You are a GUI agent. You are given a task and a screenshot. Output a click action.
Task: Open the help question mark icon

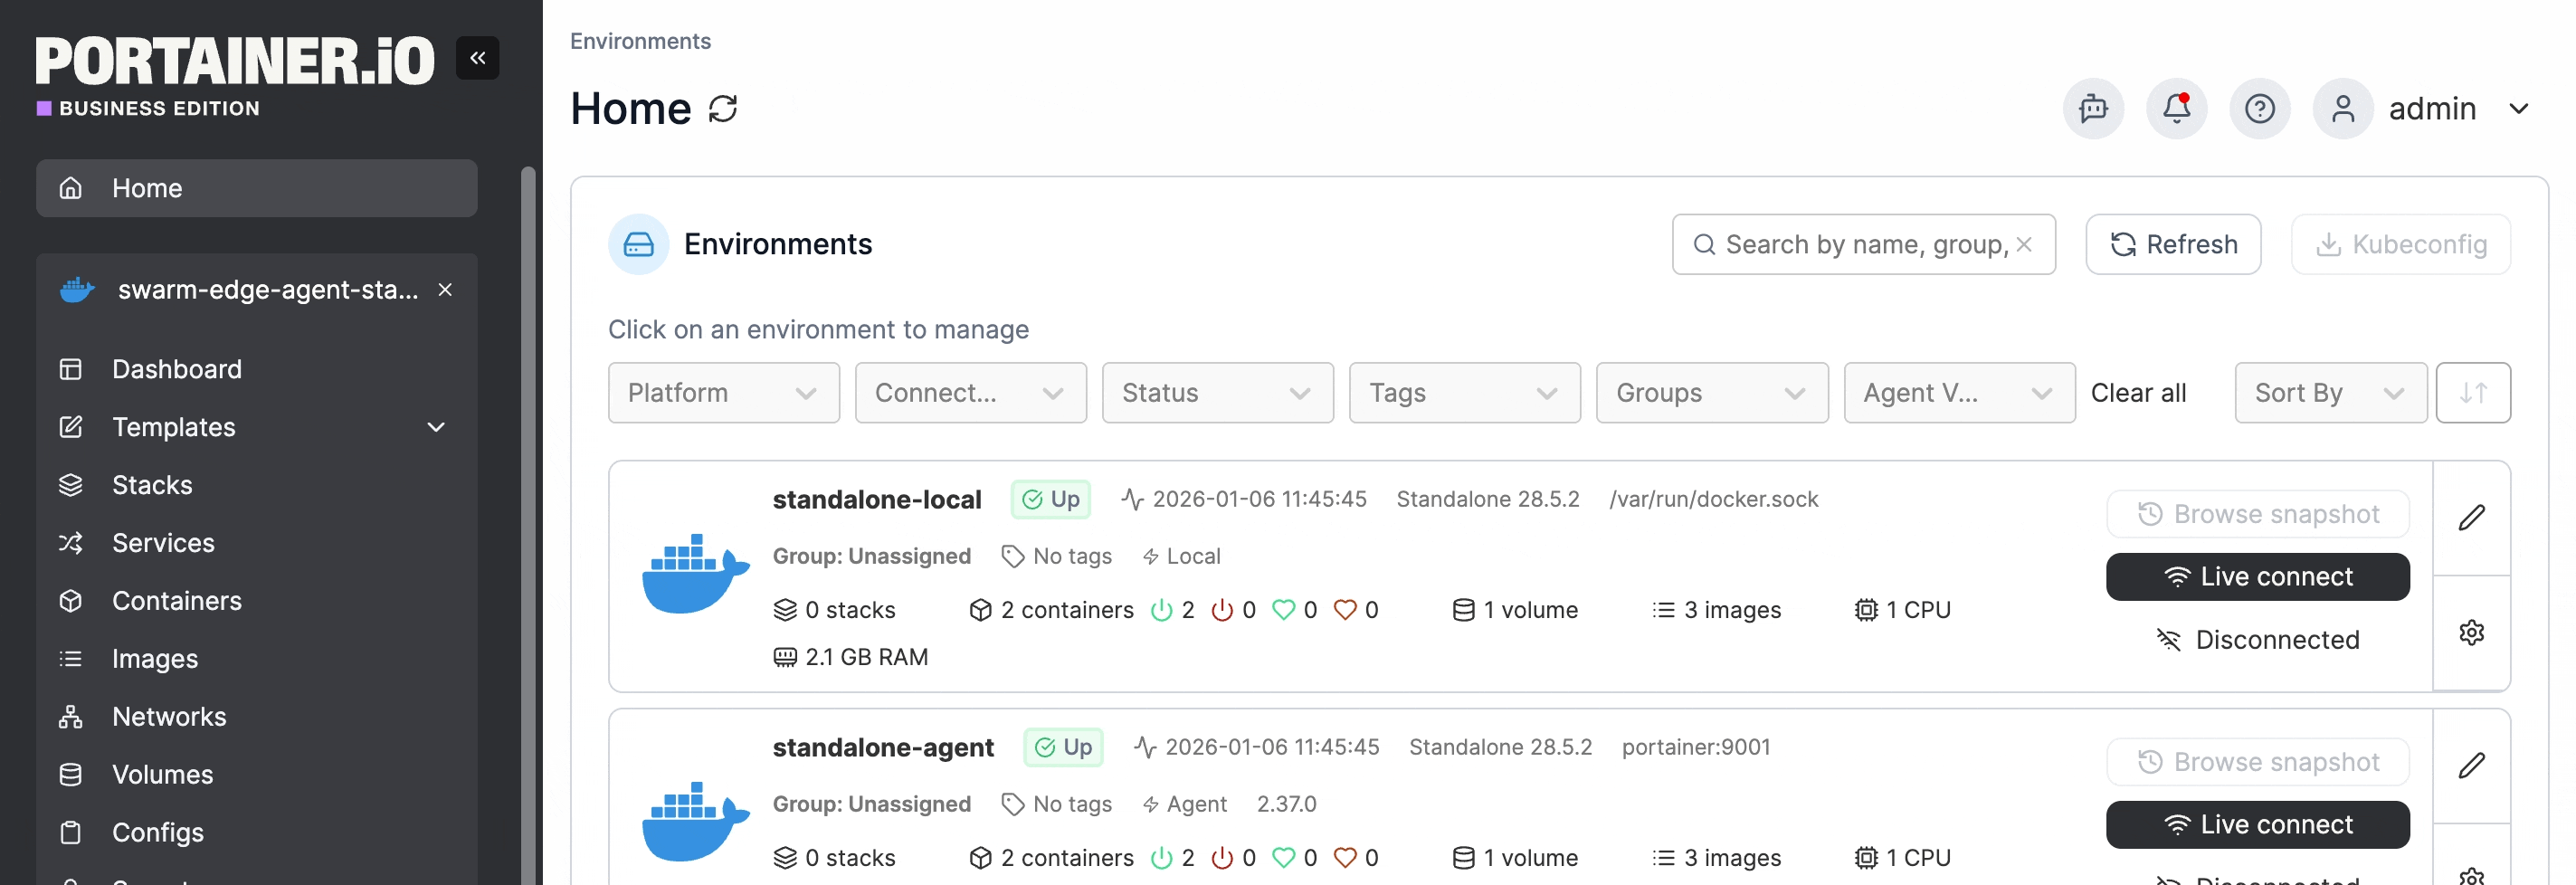click(x=2259, y=108)
